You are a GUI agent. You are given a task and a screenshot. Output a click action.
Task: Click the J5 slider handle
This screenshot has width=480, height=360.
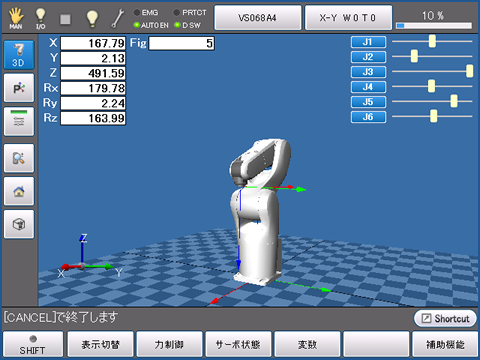click(454, 101)
